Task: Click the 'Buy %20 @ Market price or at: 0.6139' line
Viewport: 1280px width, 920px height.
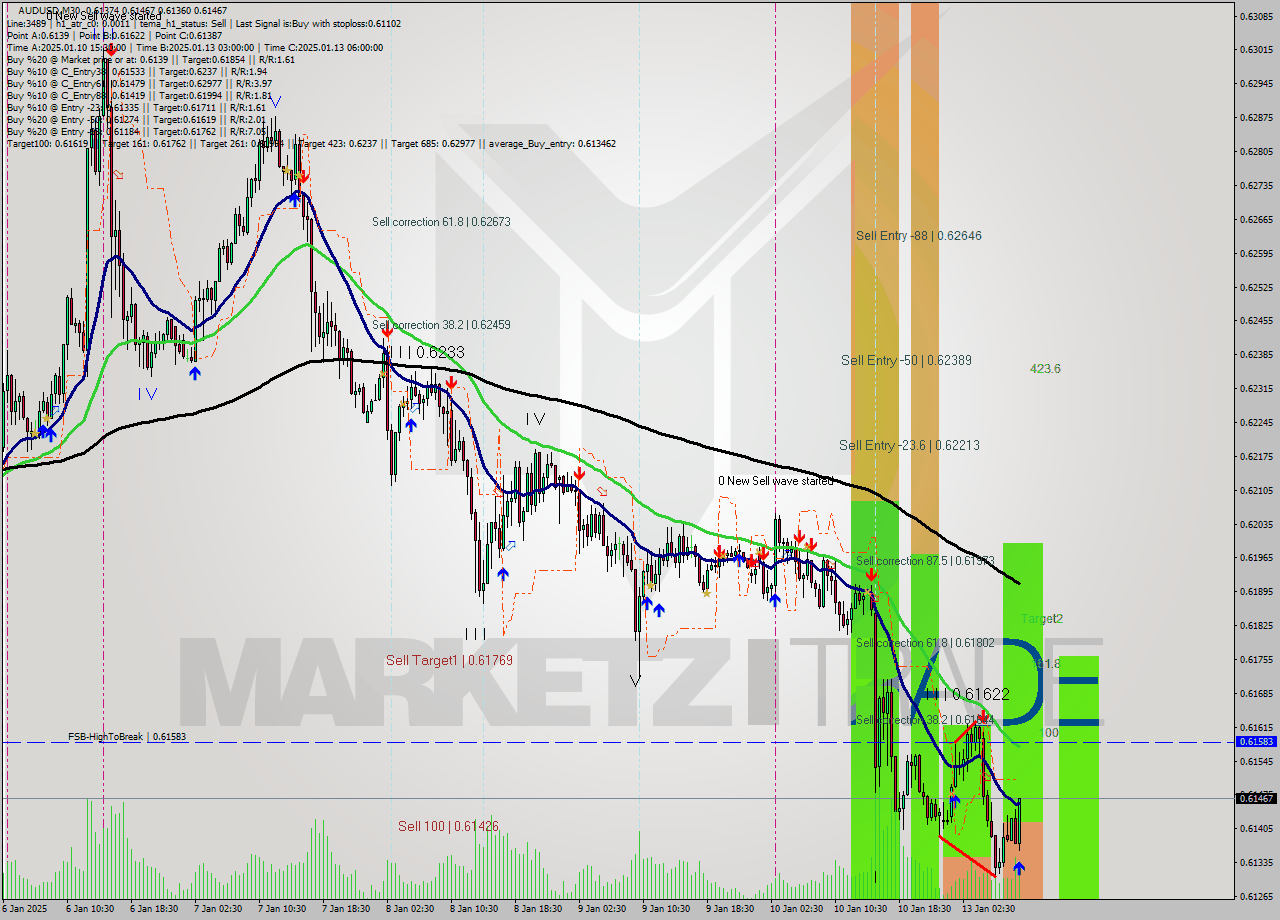Action: coord(151,59)
